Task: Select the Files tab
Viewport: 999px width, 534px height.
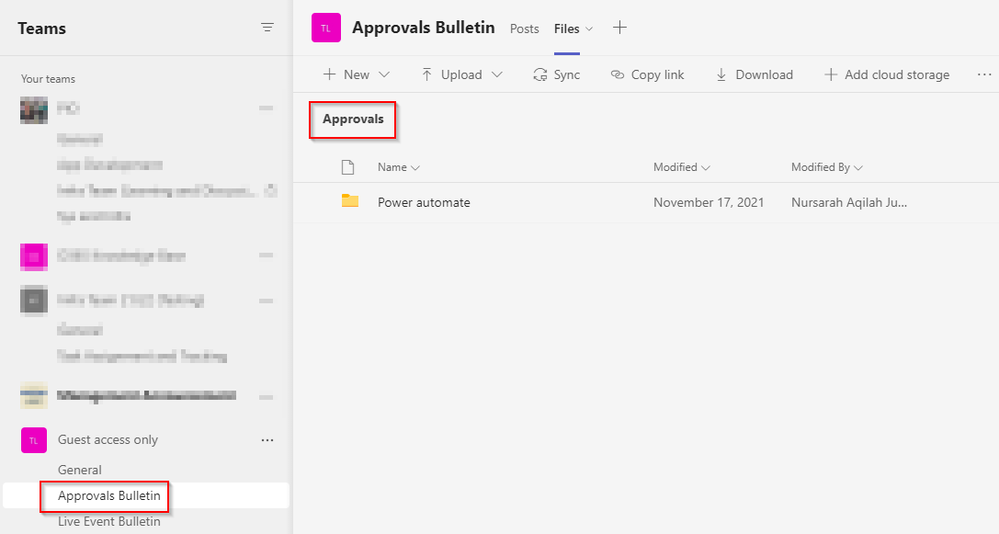Action: coord(566,29)
